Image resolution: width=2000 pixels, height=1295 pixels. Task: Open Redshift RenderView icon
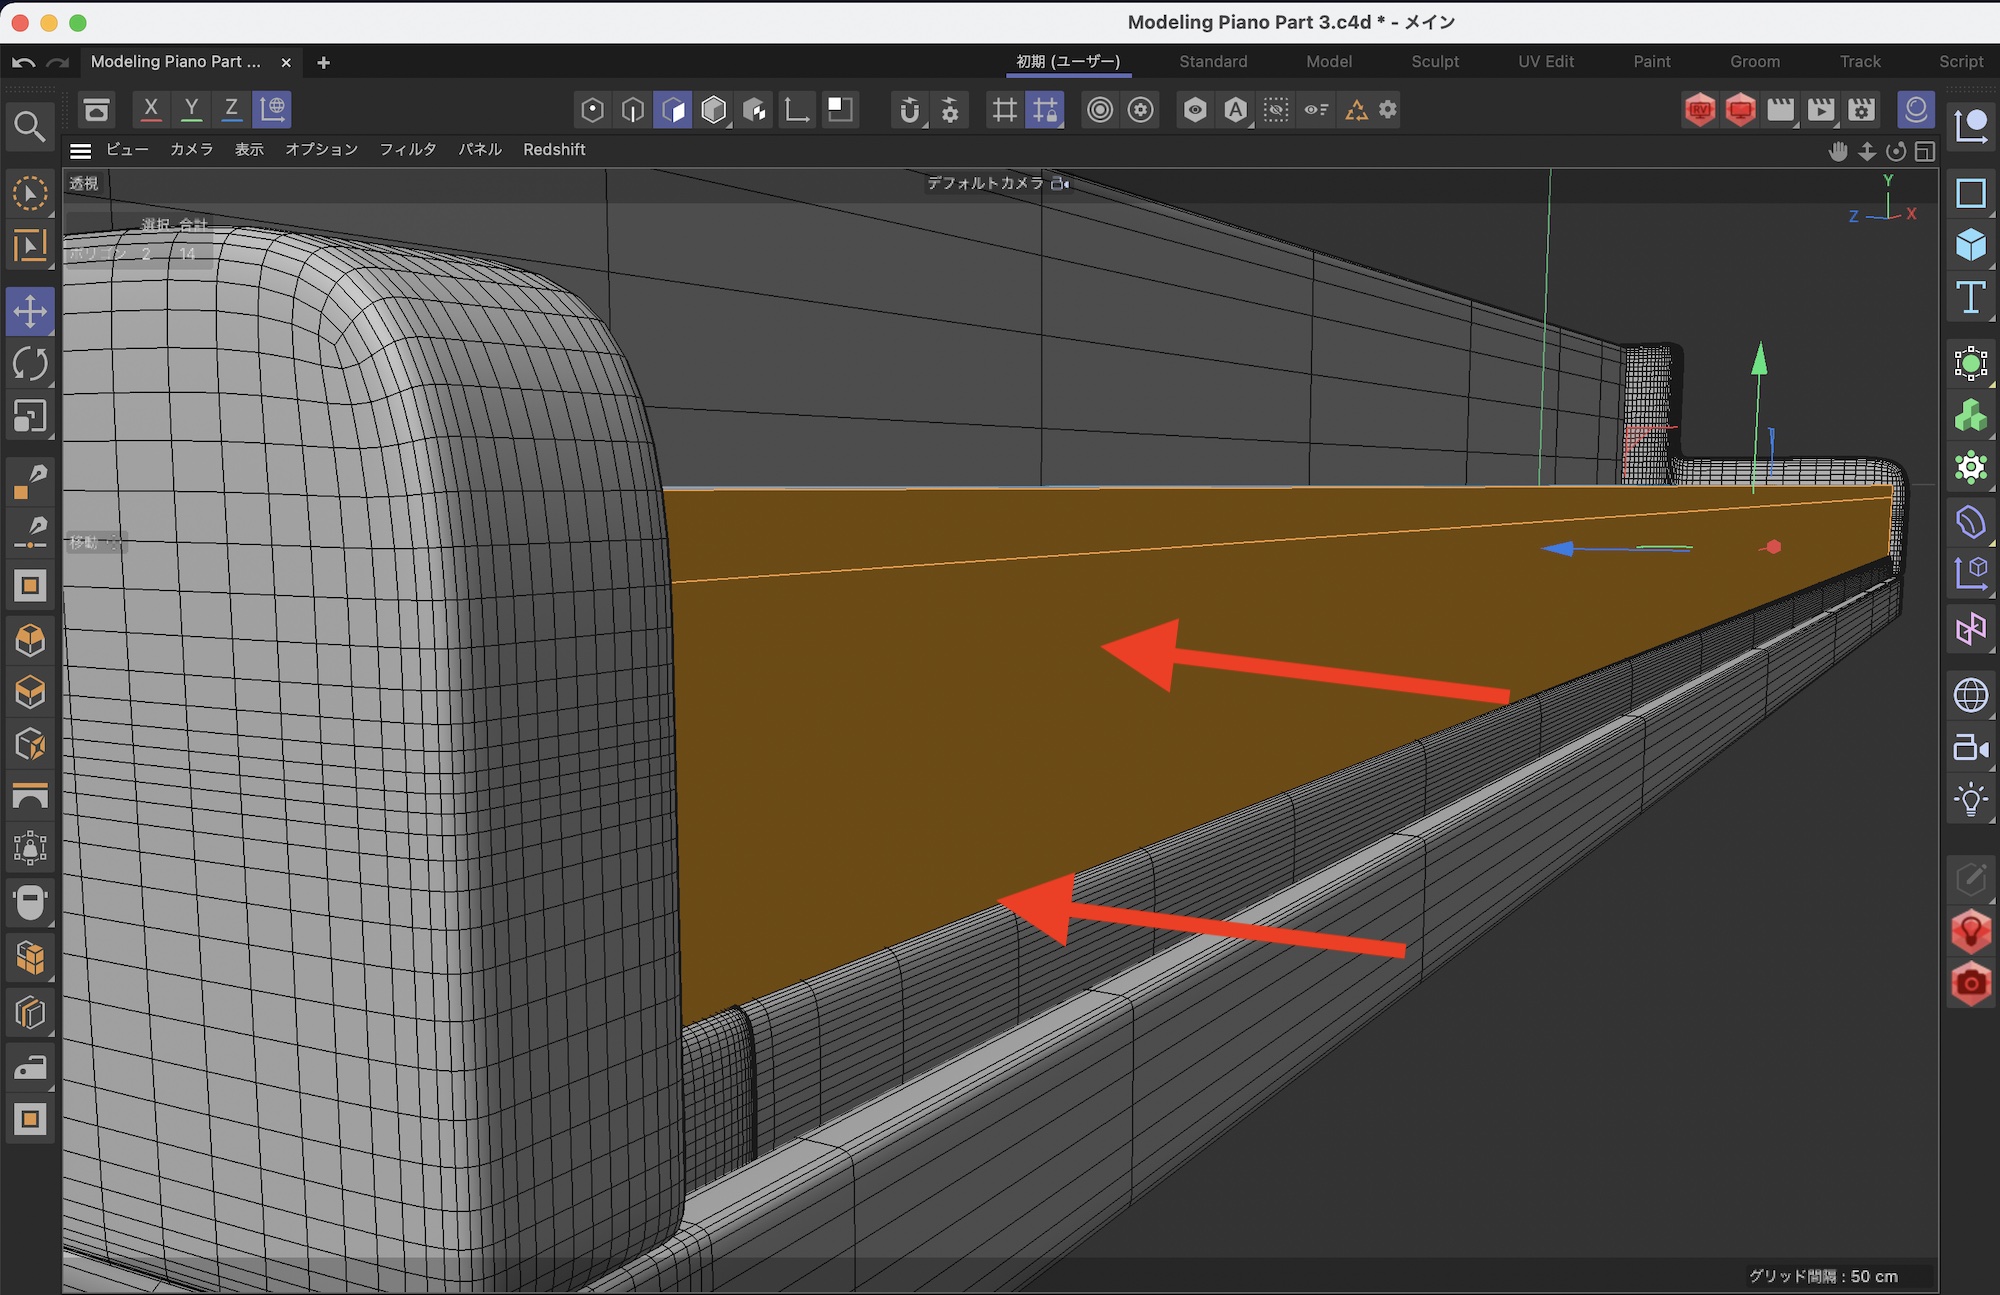click(1699, 109)
